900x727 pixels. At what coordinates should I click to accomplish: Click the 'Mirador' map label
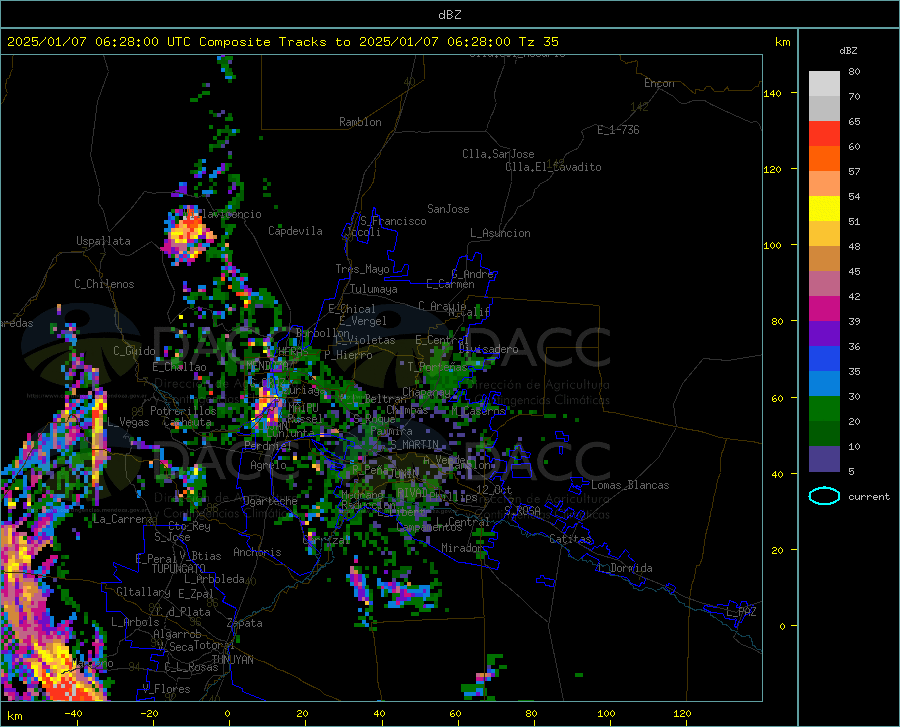(462, 548)
